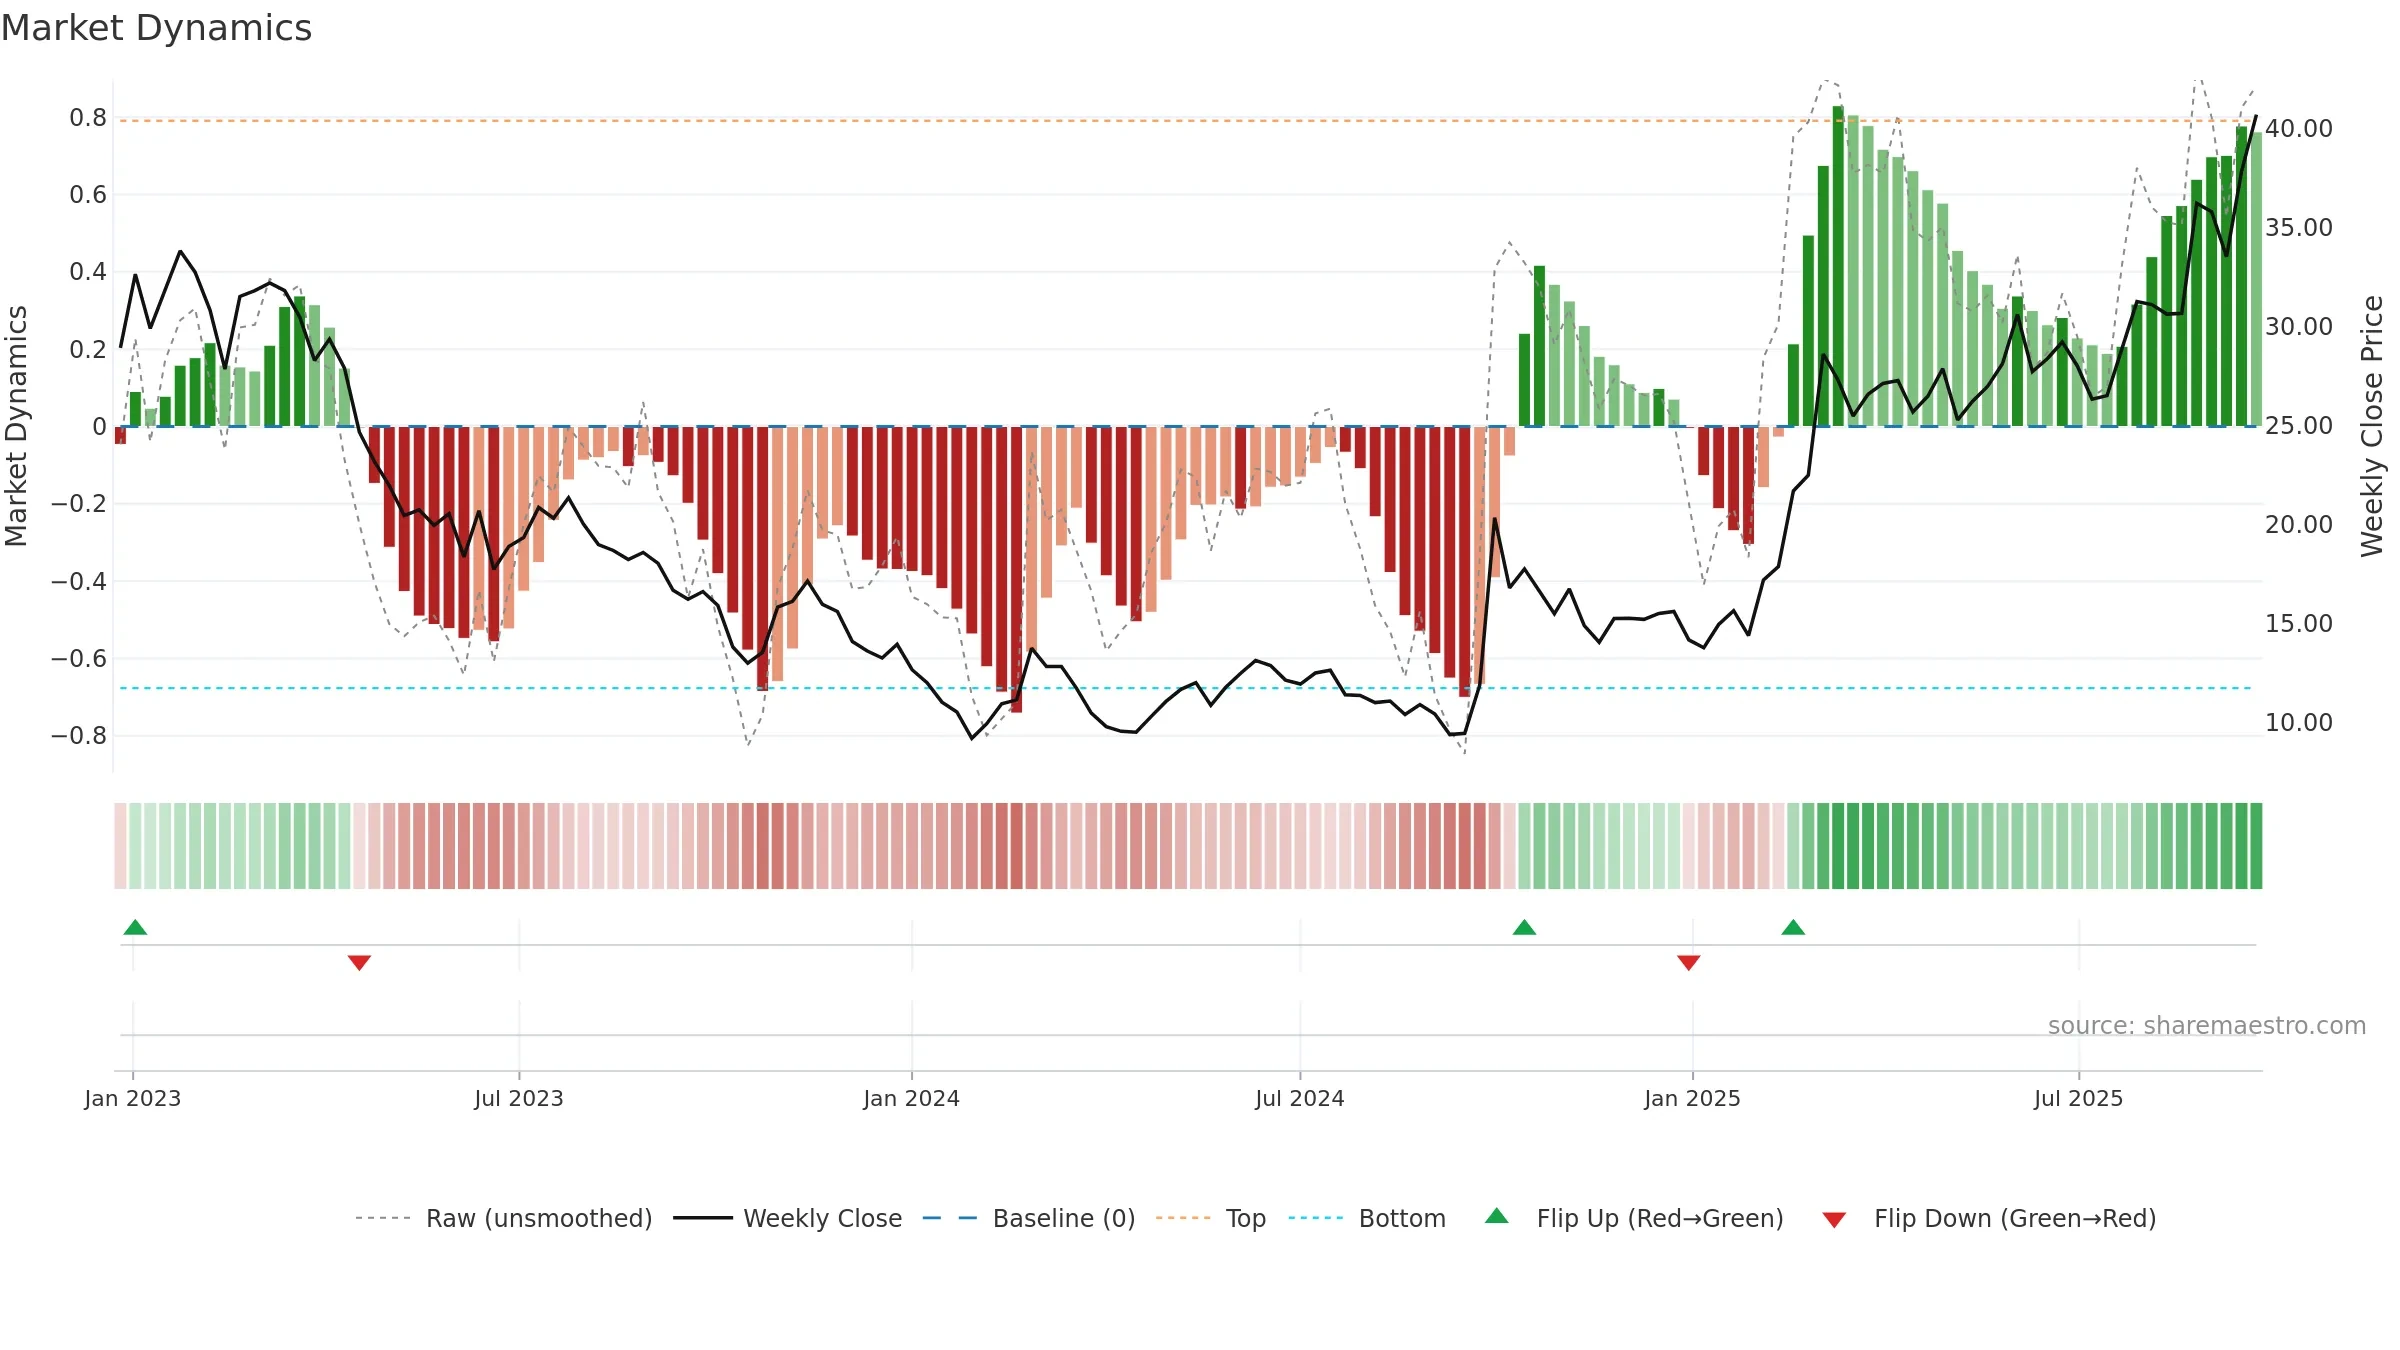Click the 40.00 price axis label
Image resolution: width=2400 pixels, height=1350 pixels.
click(x=2299, y=129)
